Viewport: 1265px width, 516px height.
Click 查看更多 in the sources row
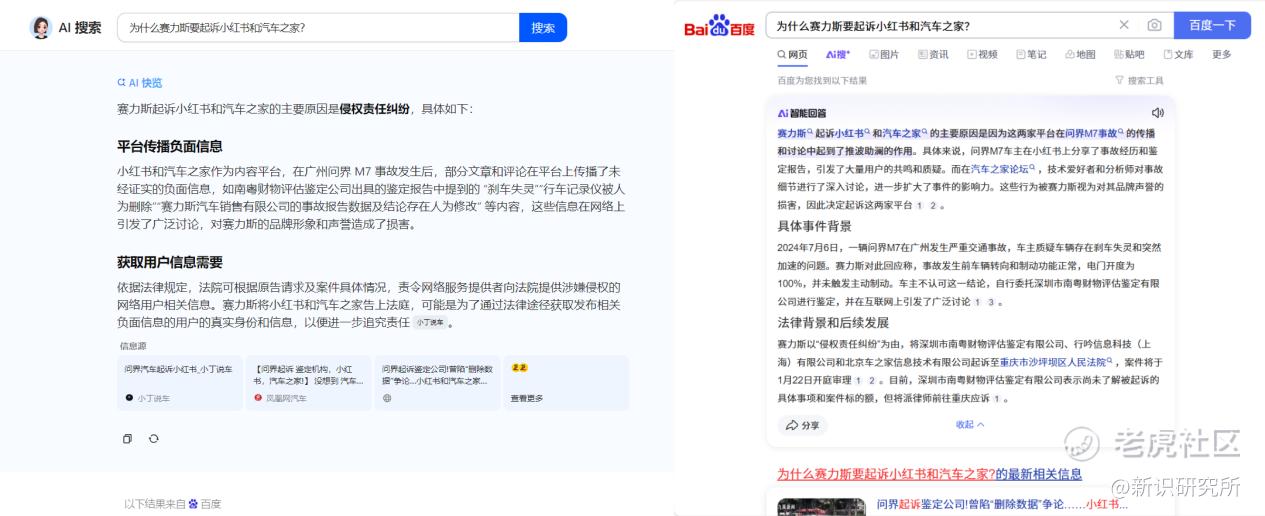[527, 398]
